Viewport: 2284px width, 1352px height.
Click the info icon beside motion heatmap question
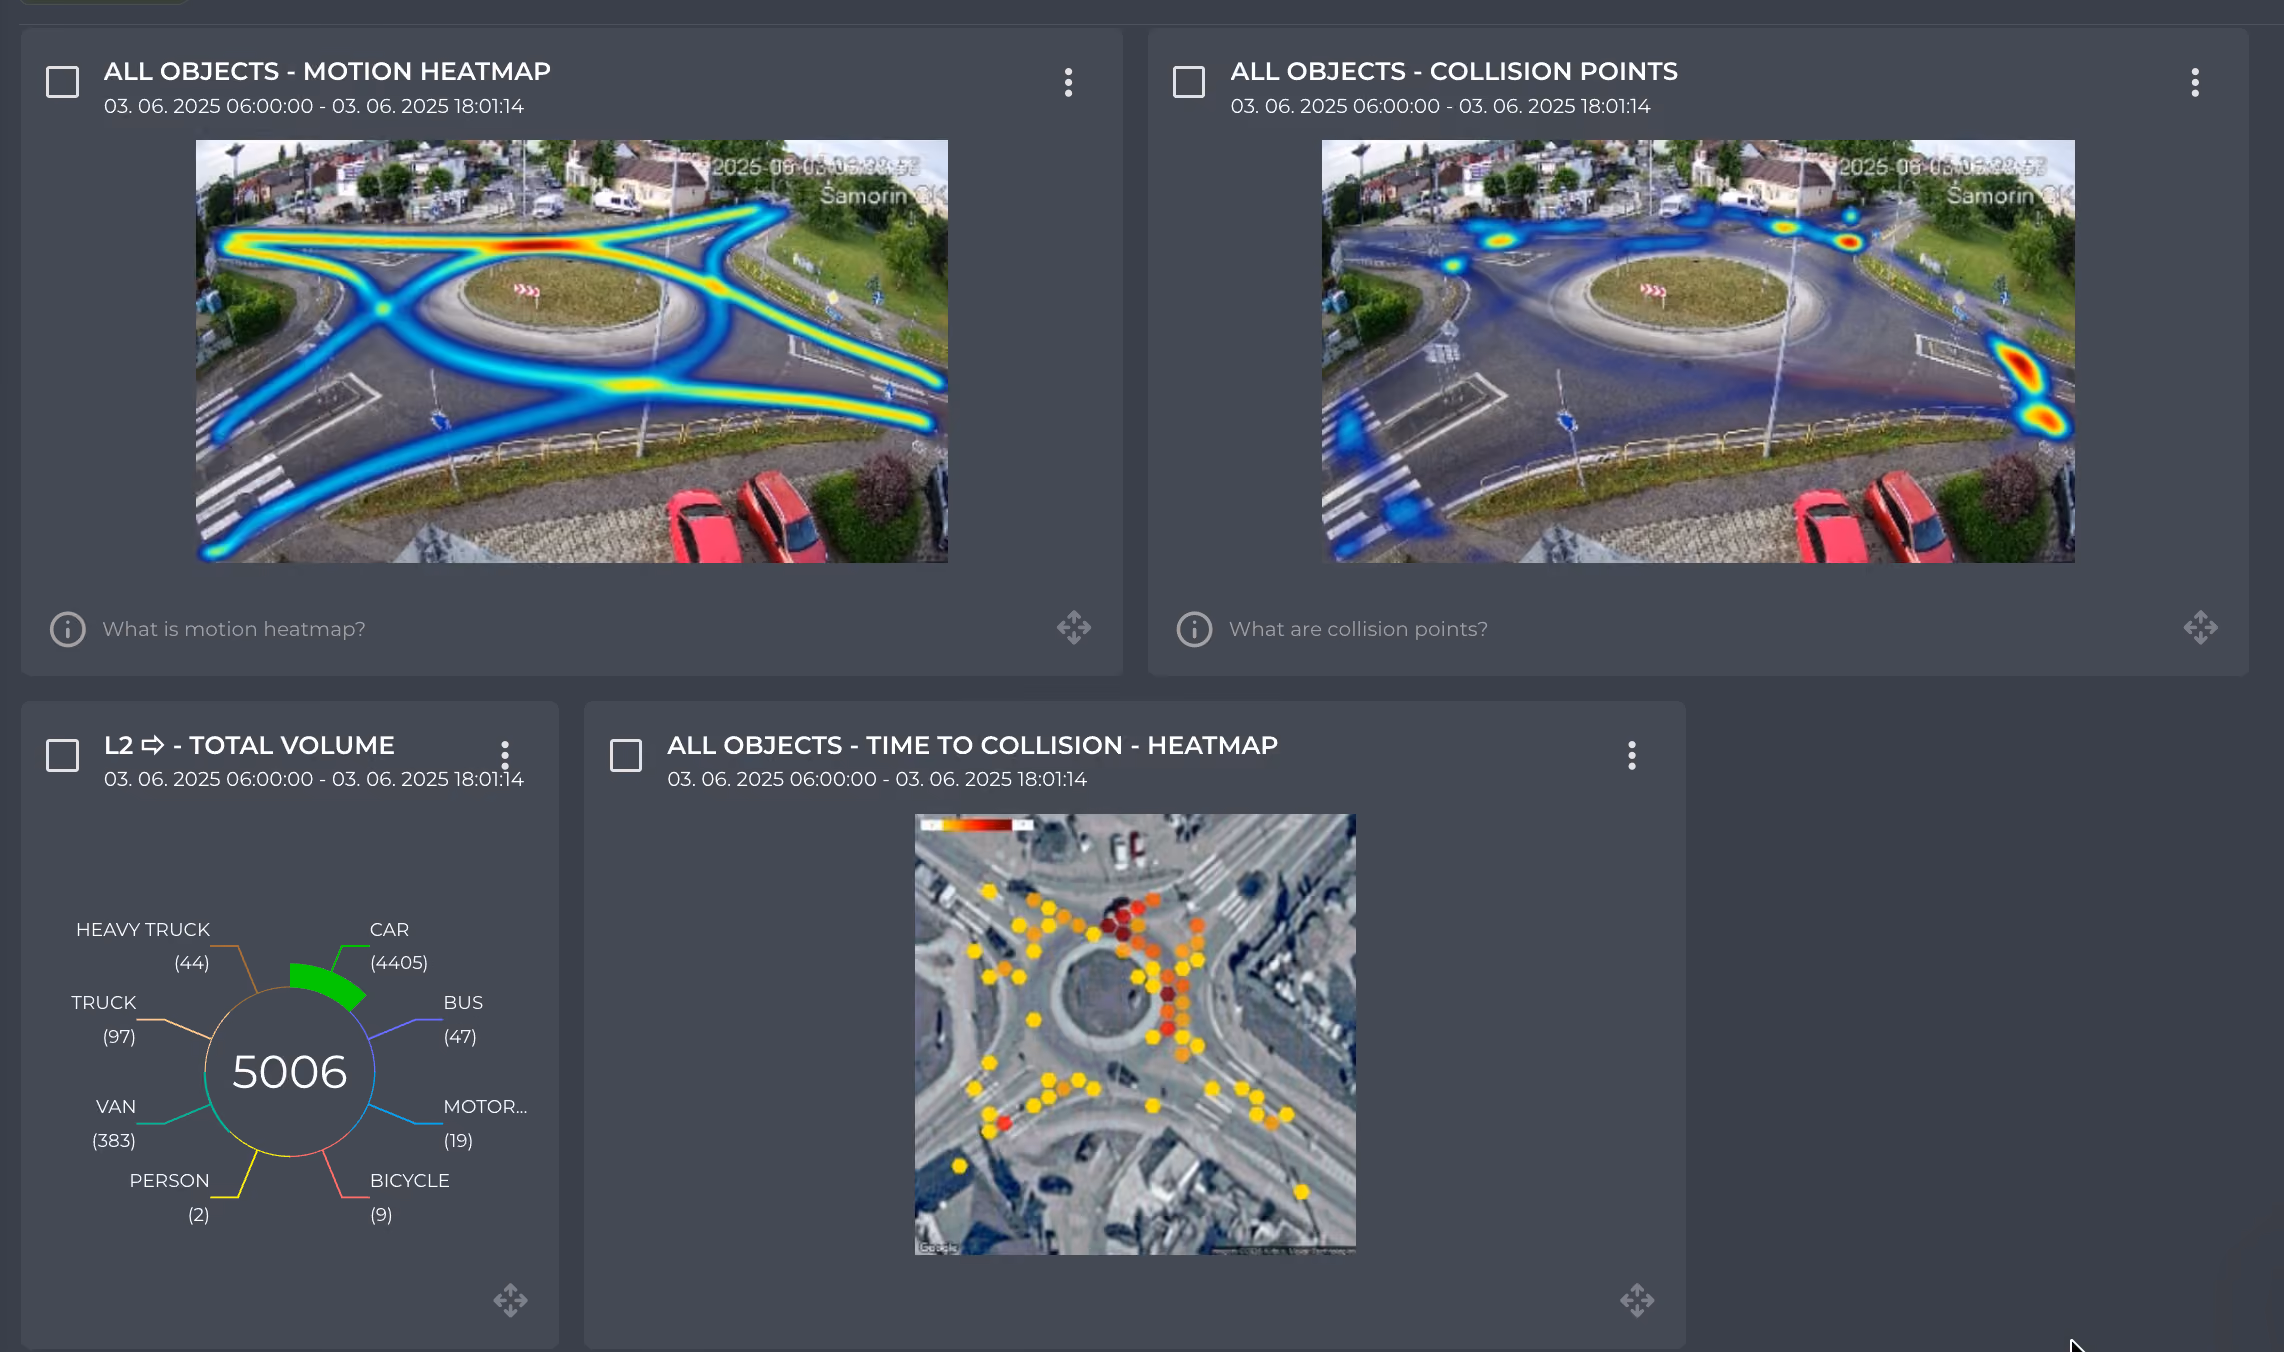tap(68, 629)
